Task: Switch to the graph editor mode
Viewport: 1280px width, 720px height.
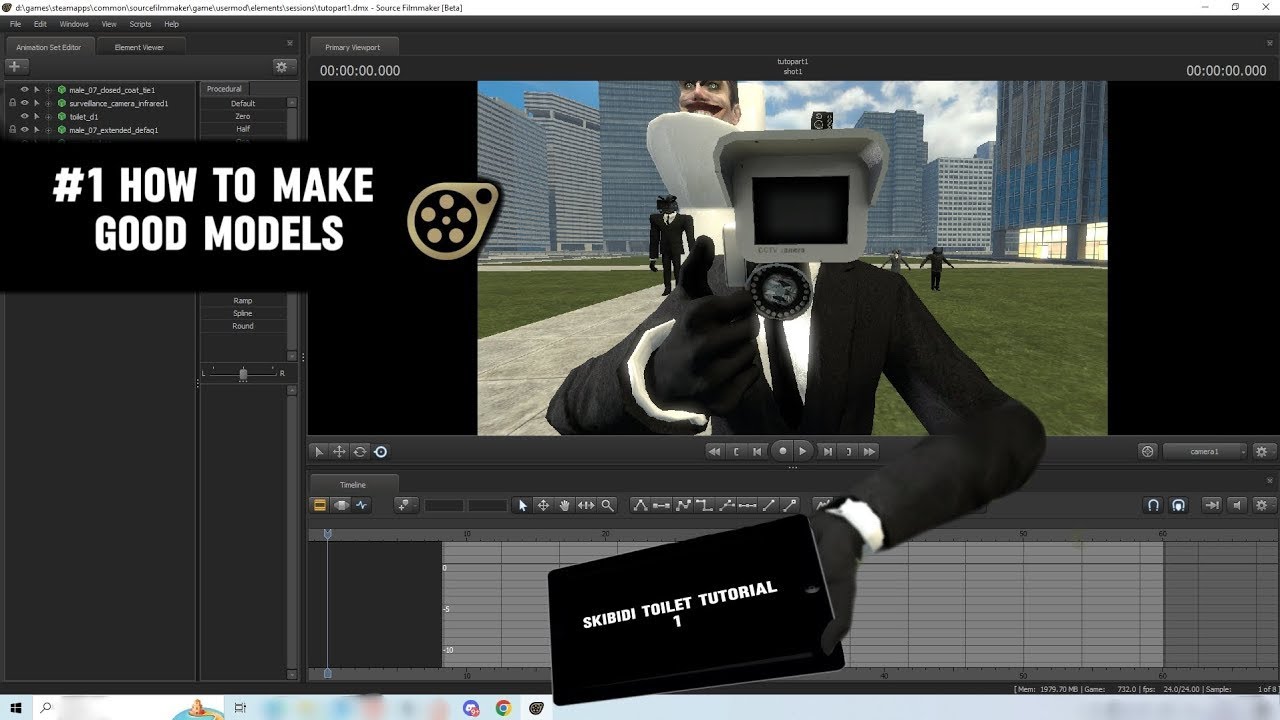Action: [x=362, y=506]
